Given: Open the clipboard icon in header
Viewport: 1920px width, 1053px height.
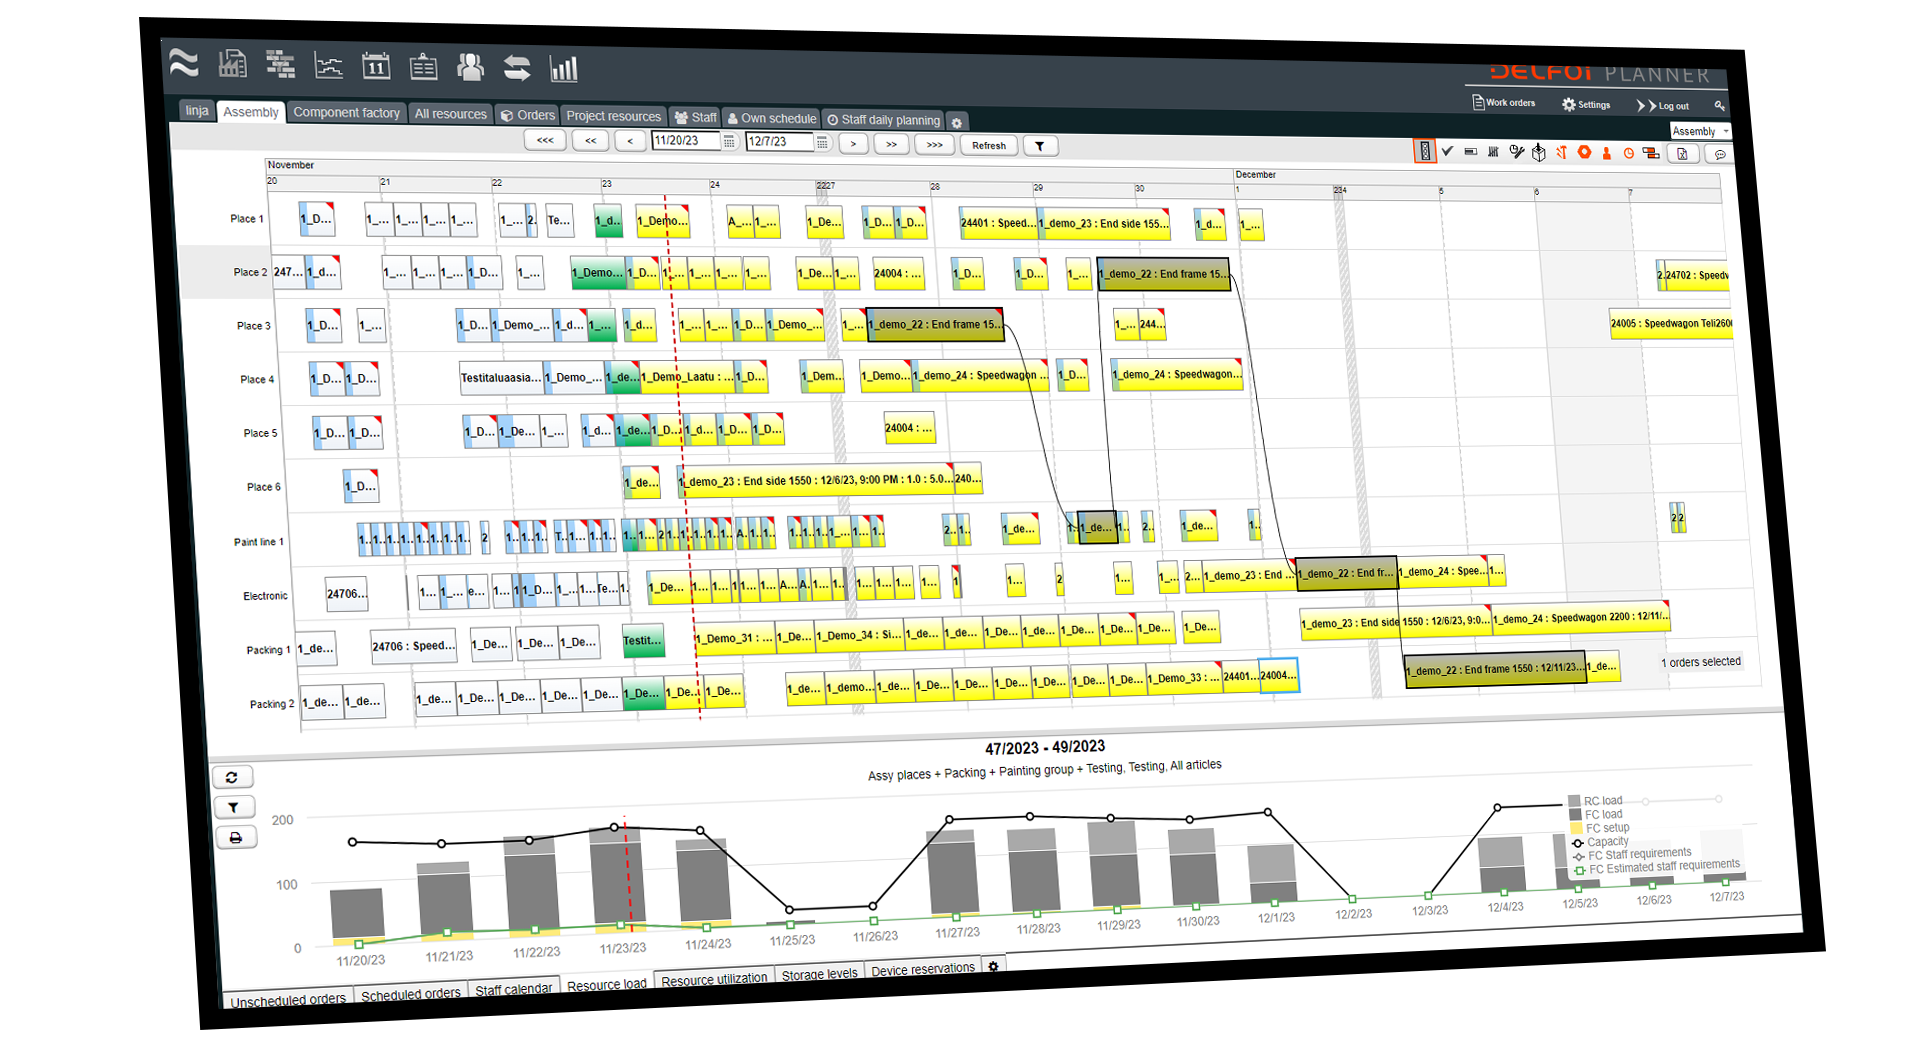Looking at the screenshot, I should 423,67.
